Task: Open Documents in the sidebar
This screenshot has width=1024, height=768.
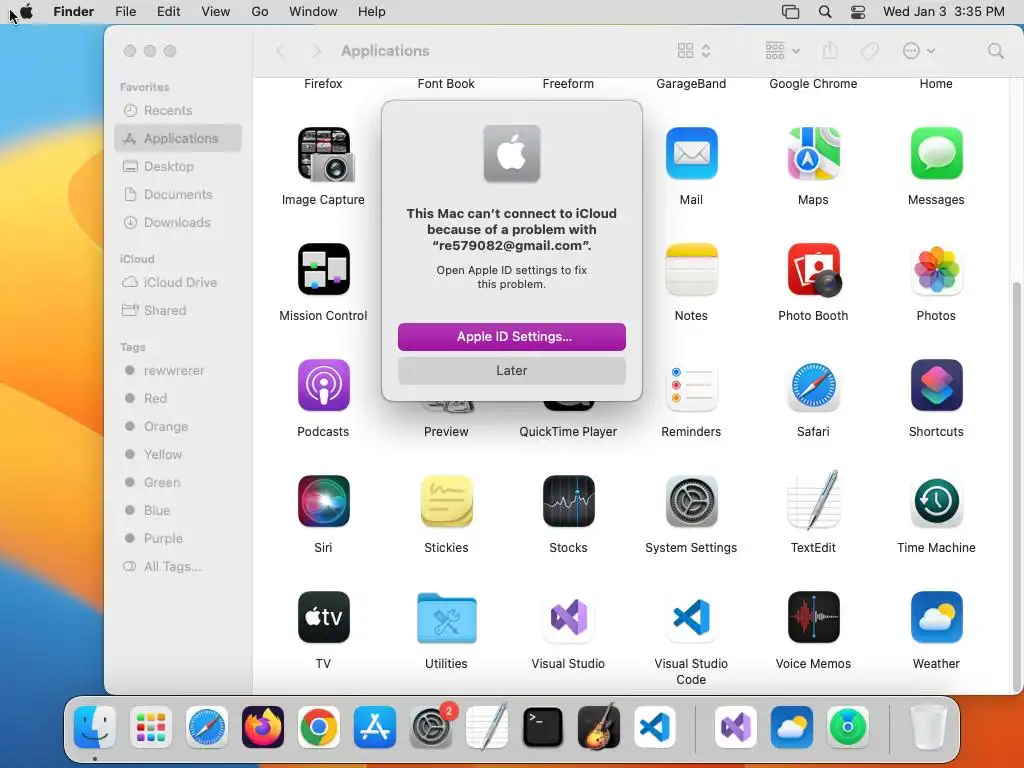Action: (178, 195)
